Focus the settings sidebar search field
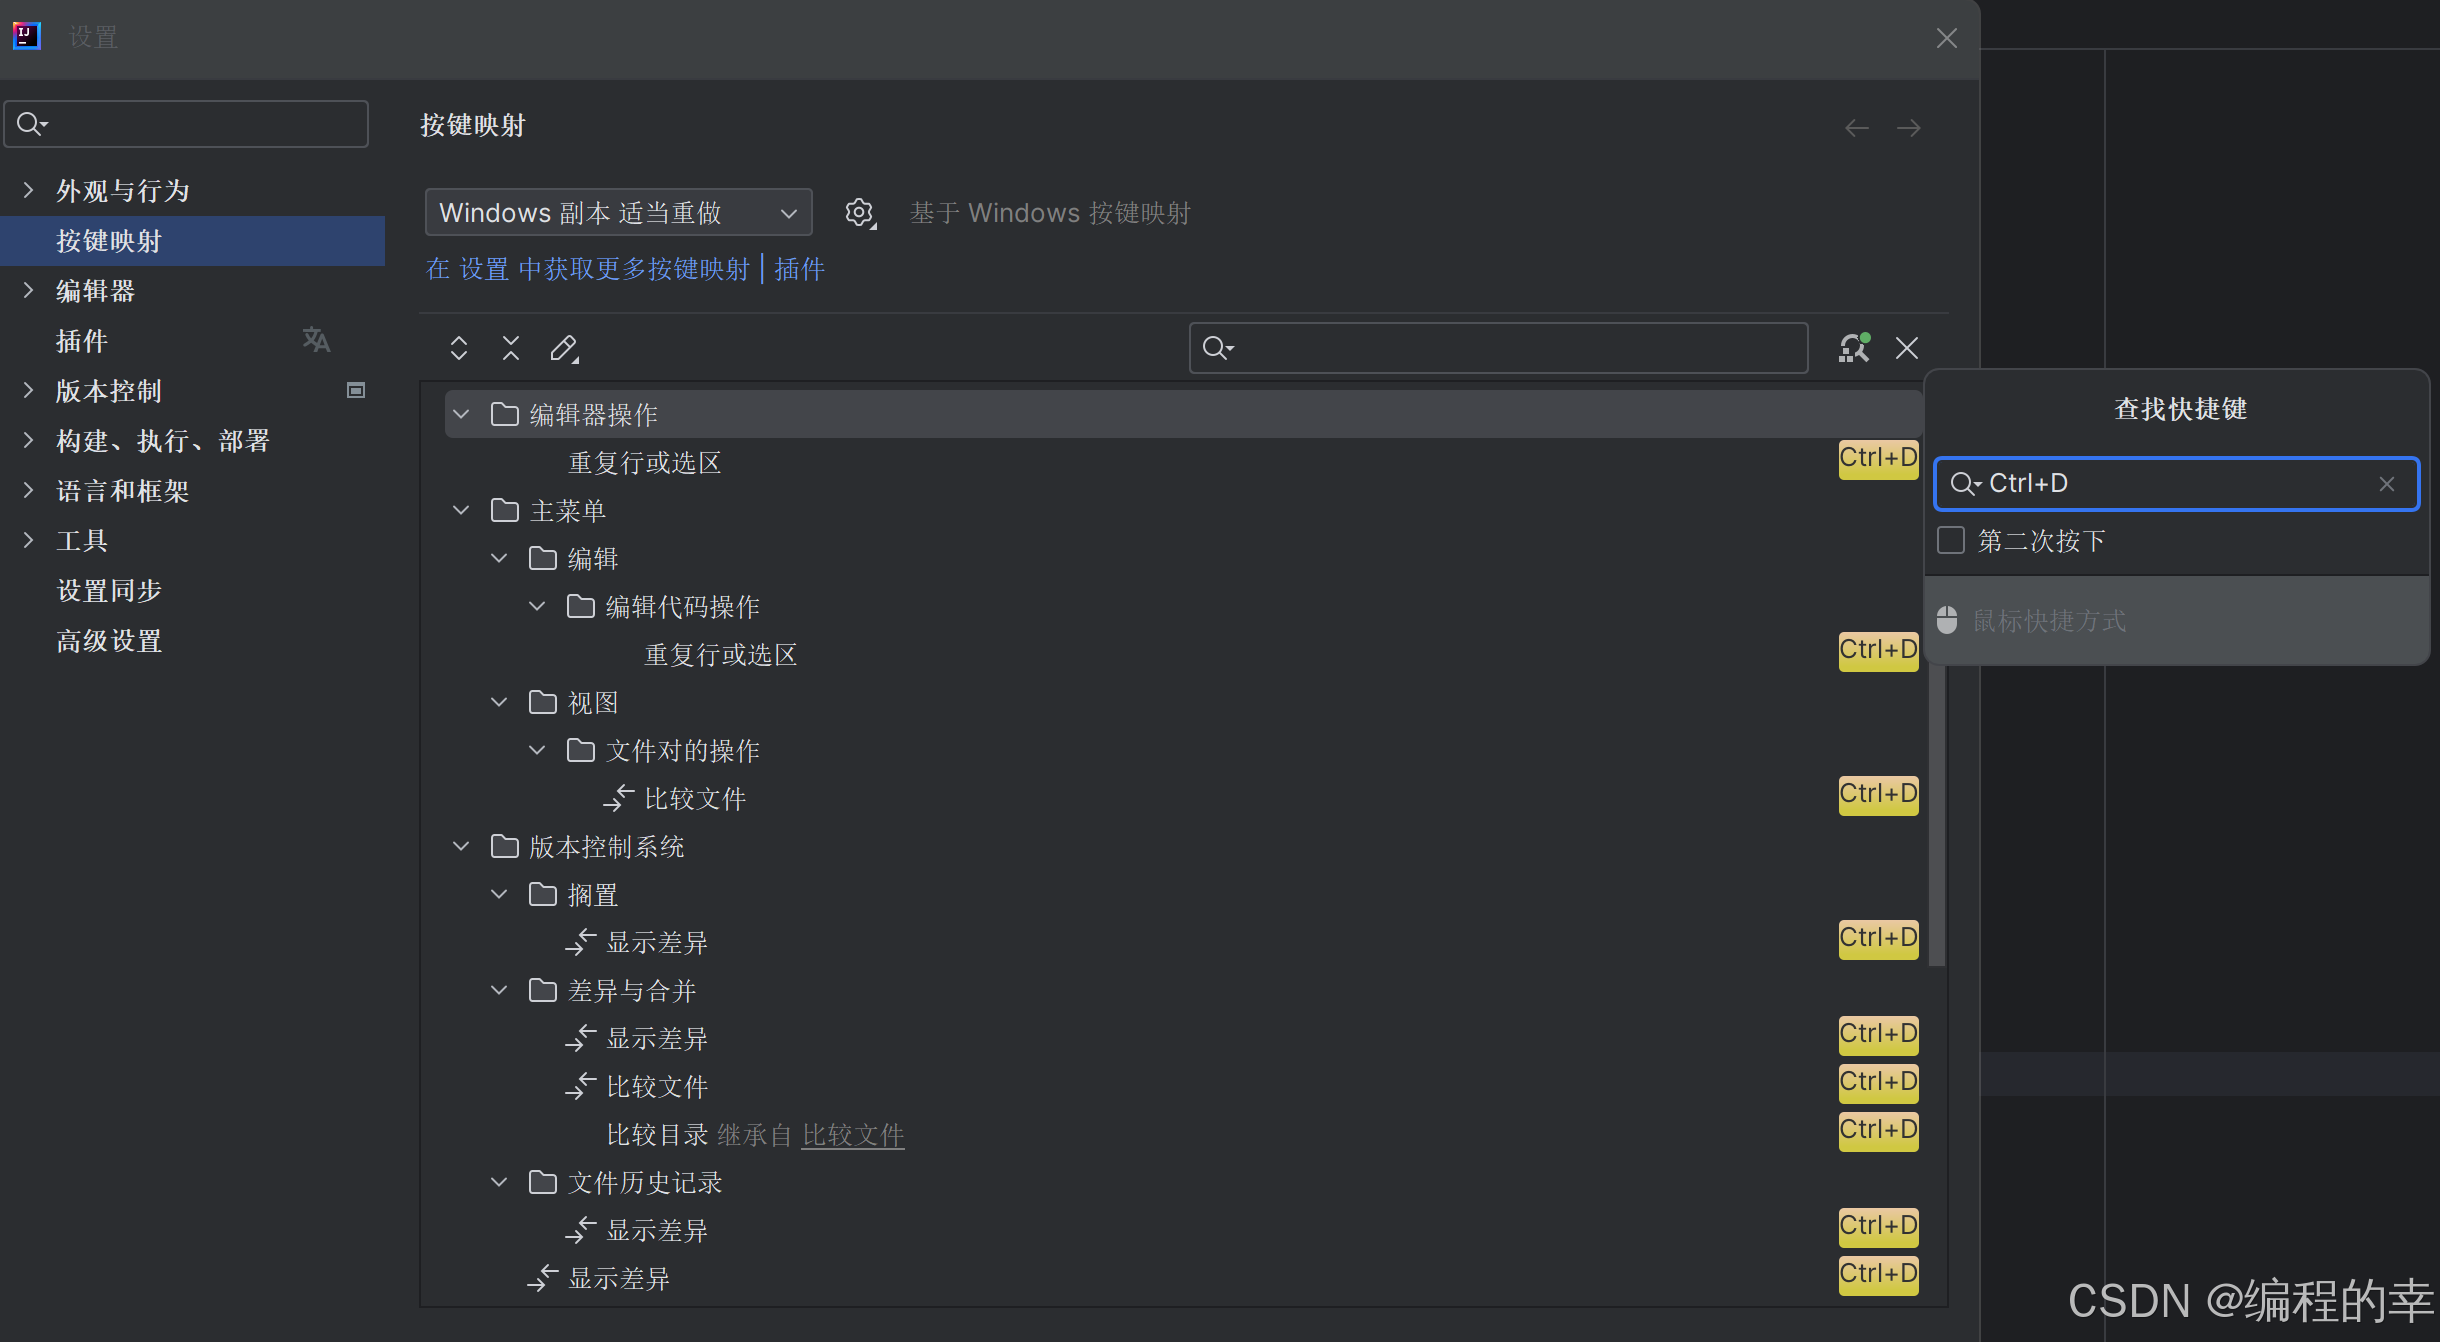 pyautogui.click(x=186, y=124)
